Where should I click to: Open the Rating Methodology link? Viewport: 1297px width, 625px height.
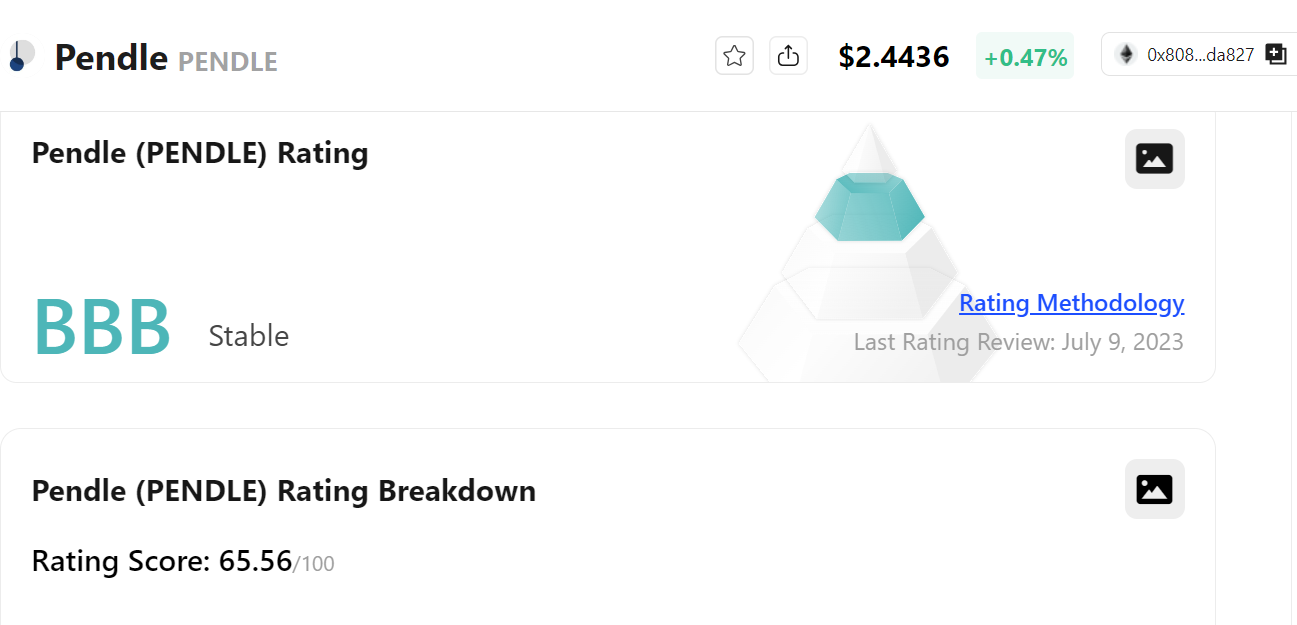point(1071,303)
